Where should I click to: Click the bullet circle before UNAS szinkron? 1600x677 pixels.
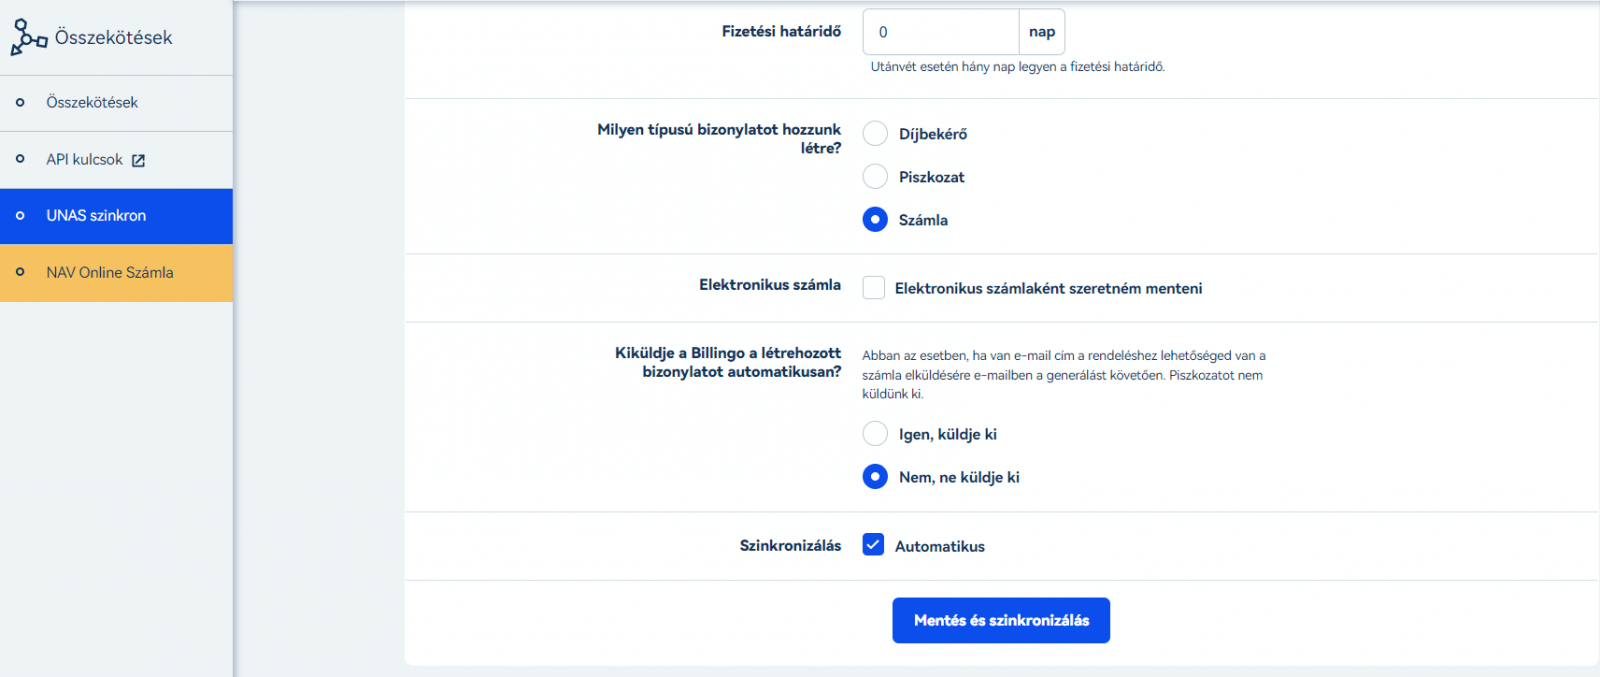coord(20,216)
